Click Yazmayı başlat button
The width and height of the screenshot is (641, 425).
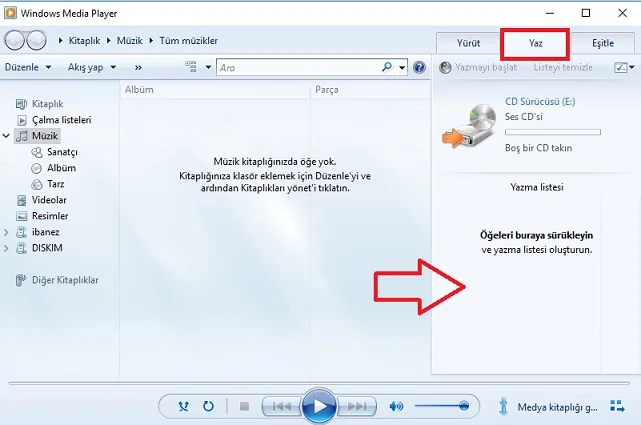478,67
